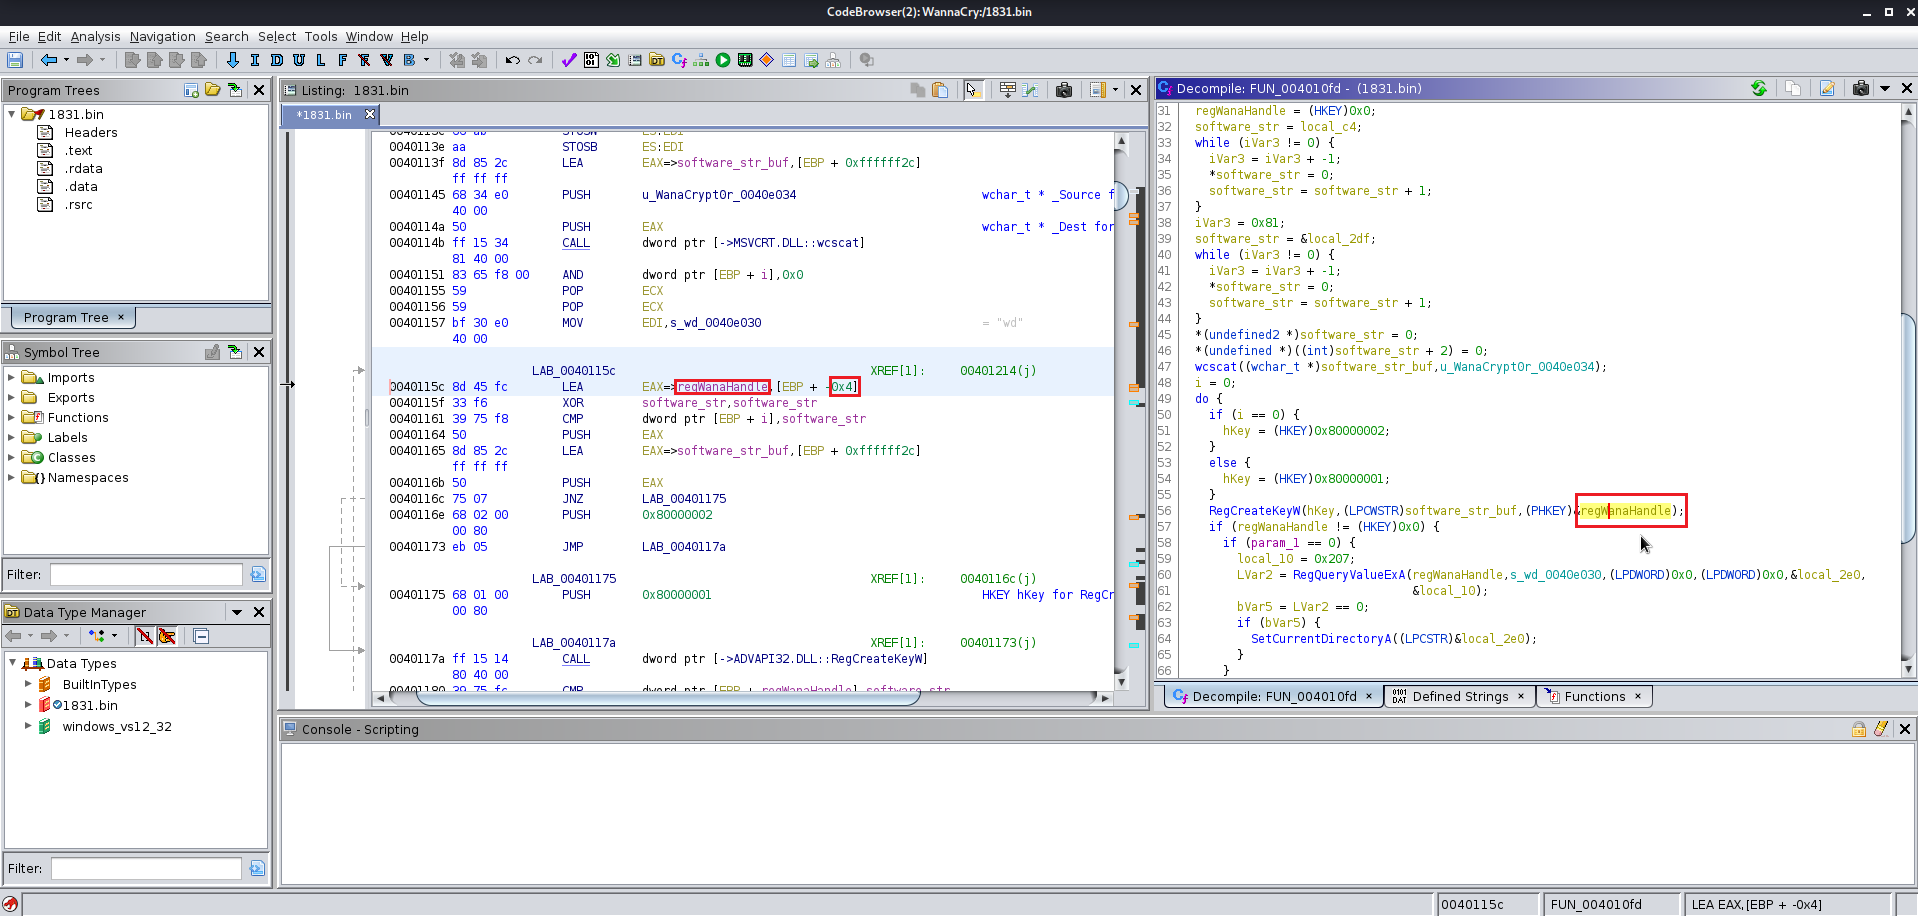Viewport: 1918px width, 916px height.
Task: Click the Re-decompile refresh icon
Action: [x=1759, y=88]
